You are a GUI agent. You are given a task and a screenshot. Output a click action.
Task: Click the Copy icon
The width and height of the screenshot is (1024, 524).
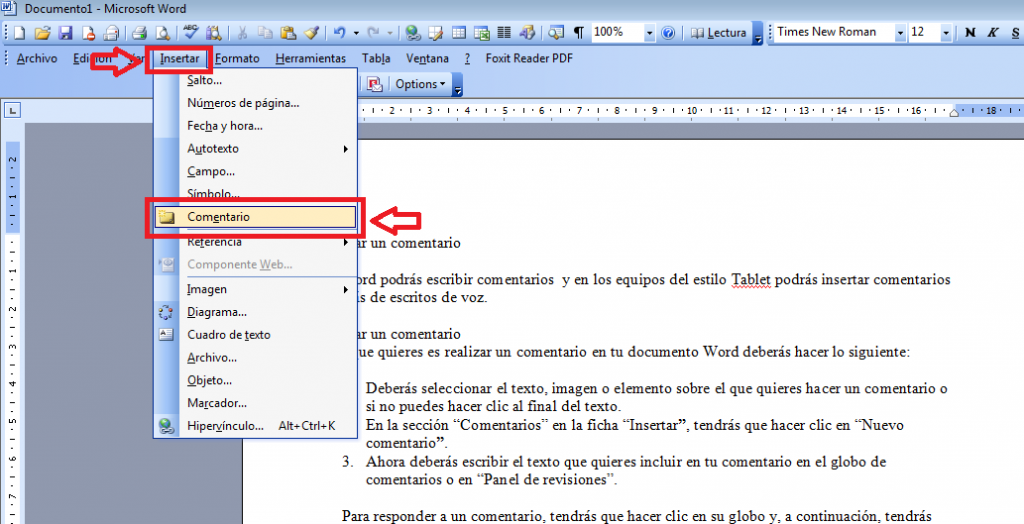(265, 32)
